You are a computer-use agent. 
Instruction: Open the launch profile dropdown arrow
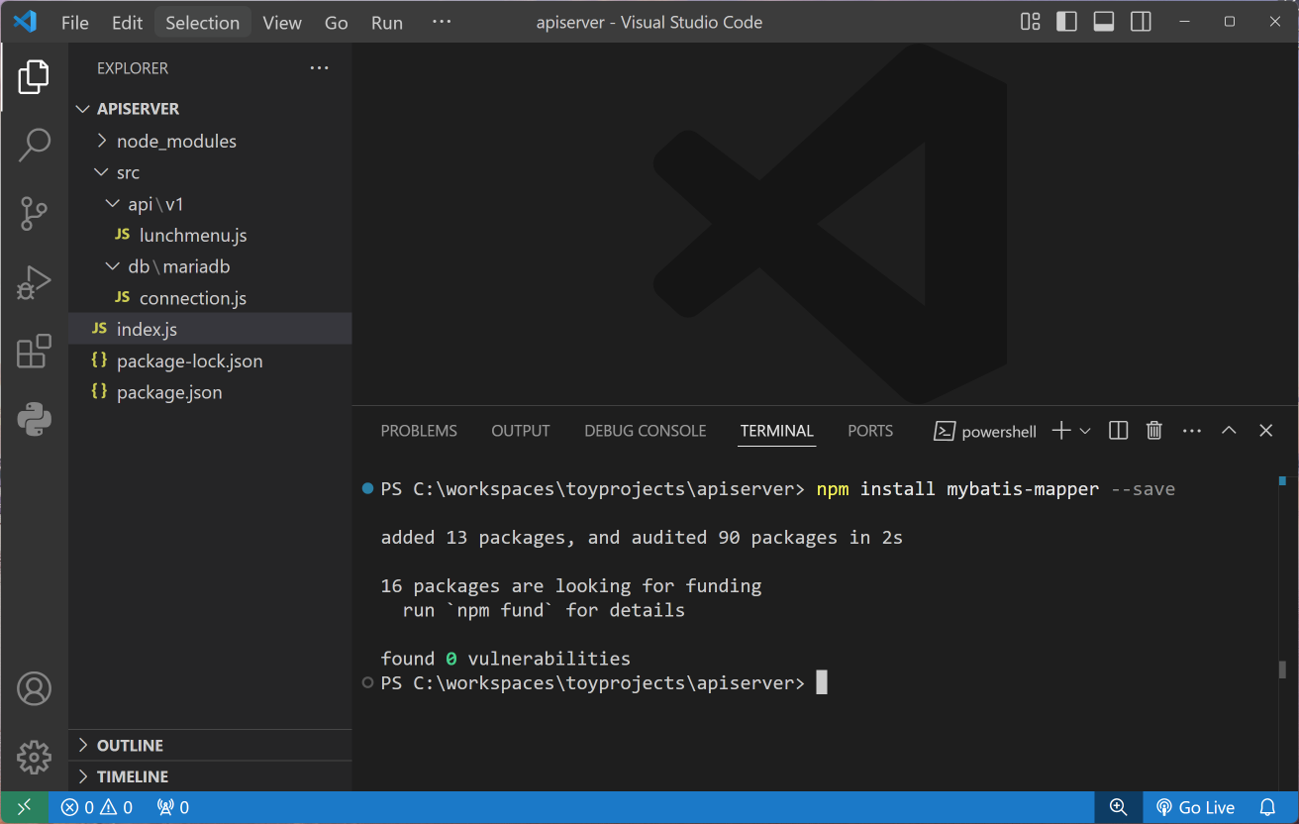point(1085,431)
